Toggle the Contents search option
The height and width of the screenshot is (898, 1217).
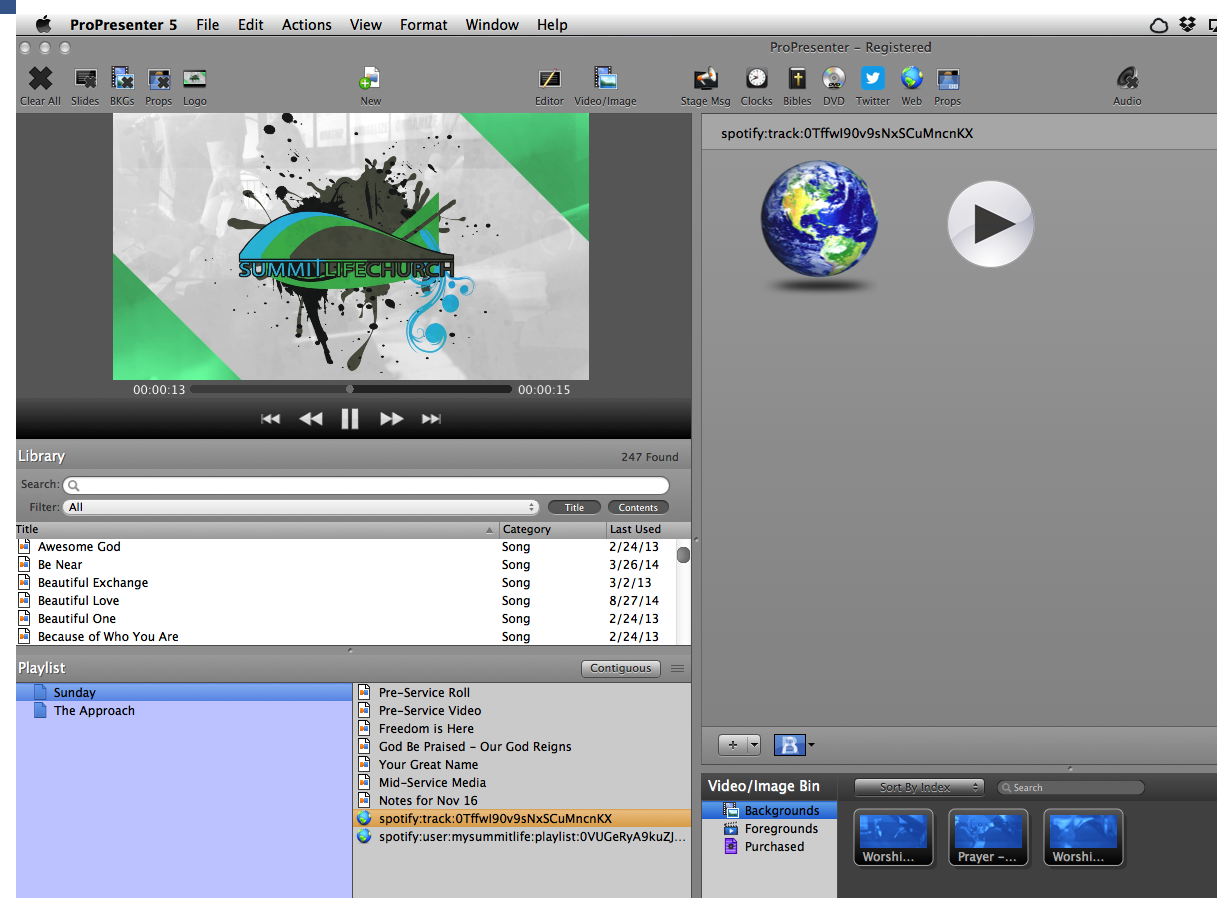[638, 507]
